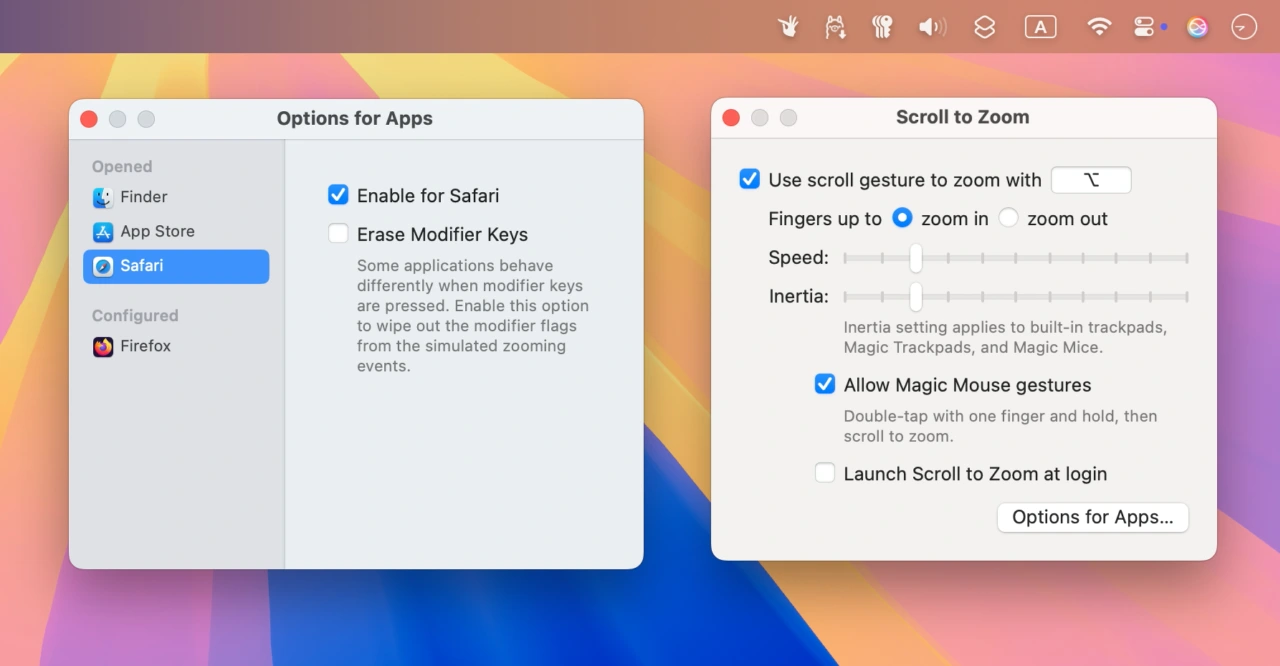Click the hand gesture menu bar icon
This screenshot has width=1280, height=666.
(789, 27)
